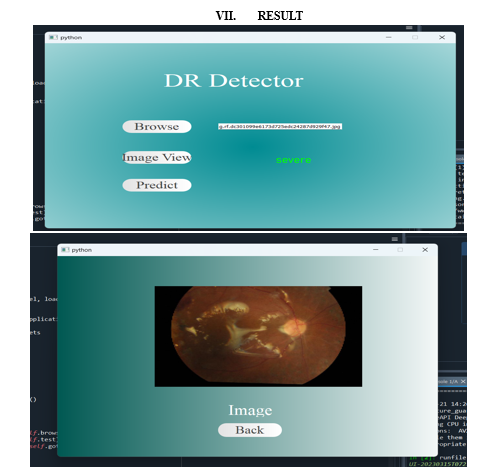Open hamburger menu above image viewer window

(395, 239)
